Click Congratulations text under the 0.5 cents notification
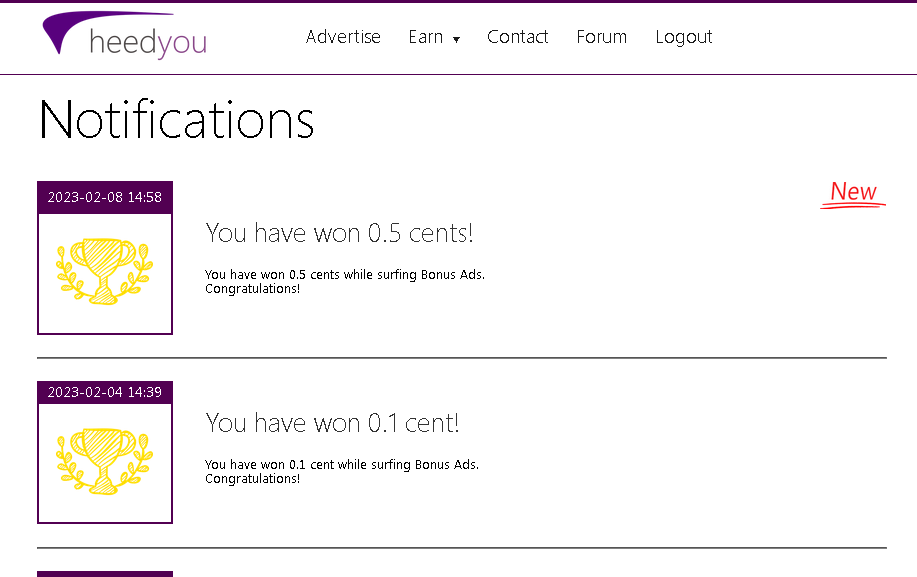Image resolution: width=917 pixels, height=577 pixels. (252, 289)
